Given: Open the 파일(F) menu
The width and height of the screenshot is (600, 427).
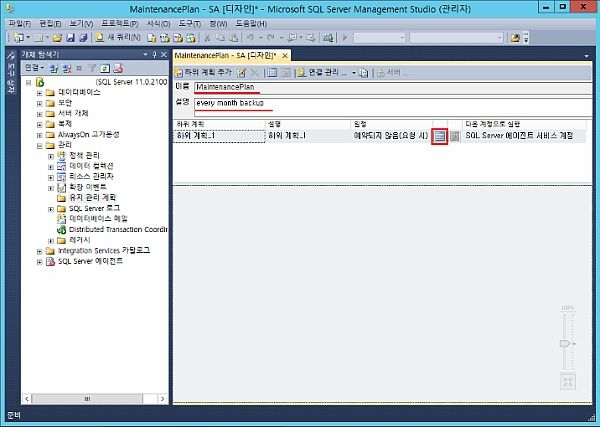Looking at the screenshot, I should 20,24.
